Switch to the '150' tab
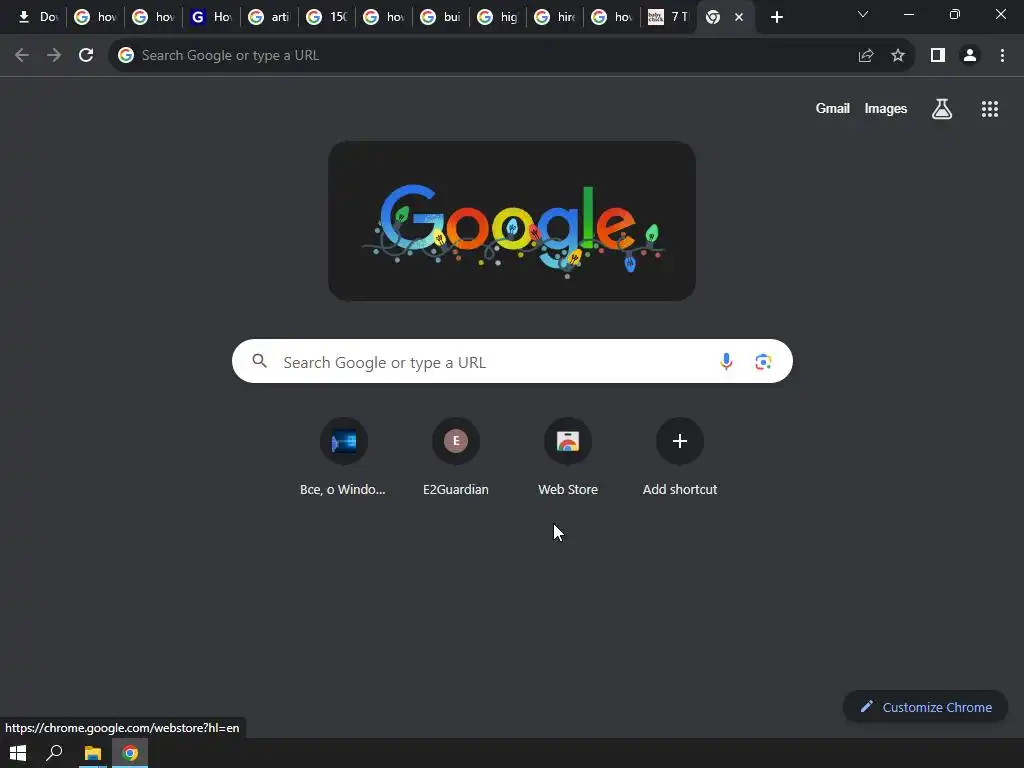 click(327, 17)
